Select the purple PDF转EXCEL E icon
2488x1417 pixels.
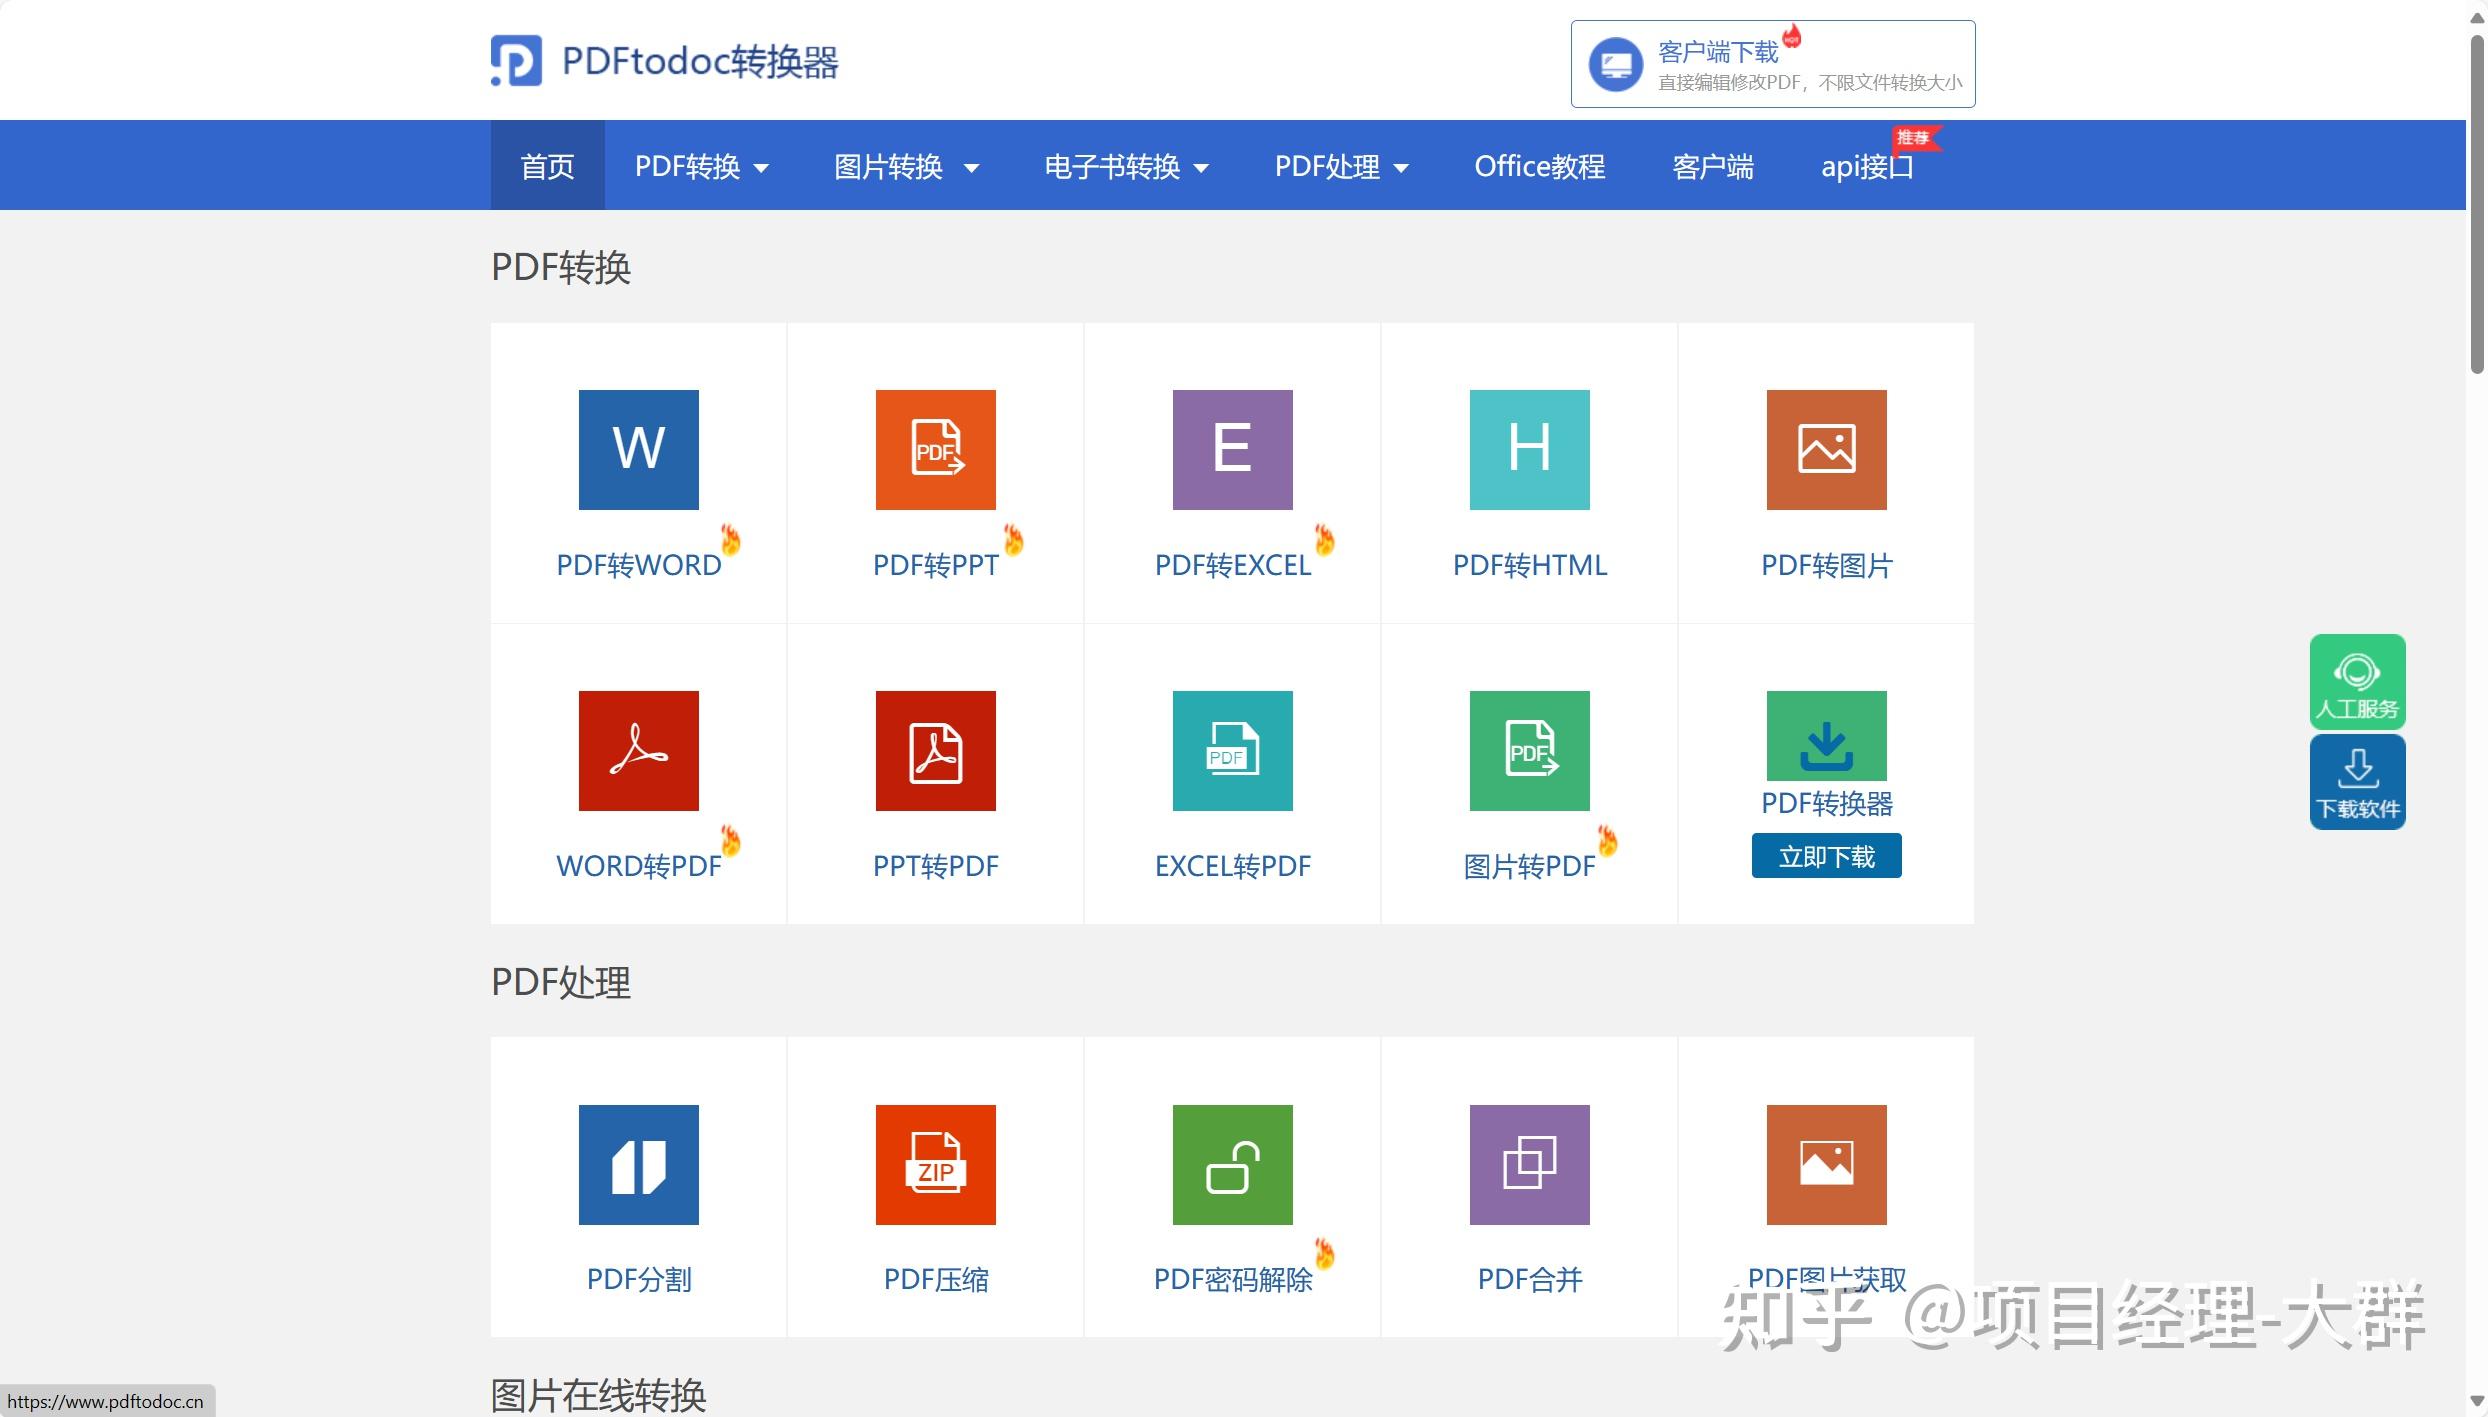pyautogui.click(x=1232, y=449)
